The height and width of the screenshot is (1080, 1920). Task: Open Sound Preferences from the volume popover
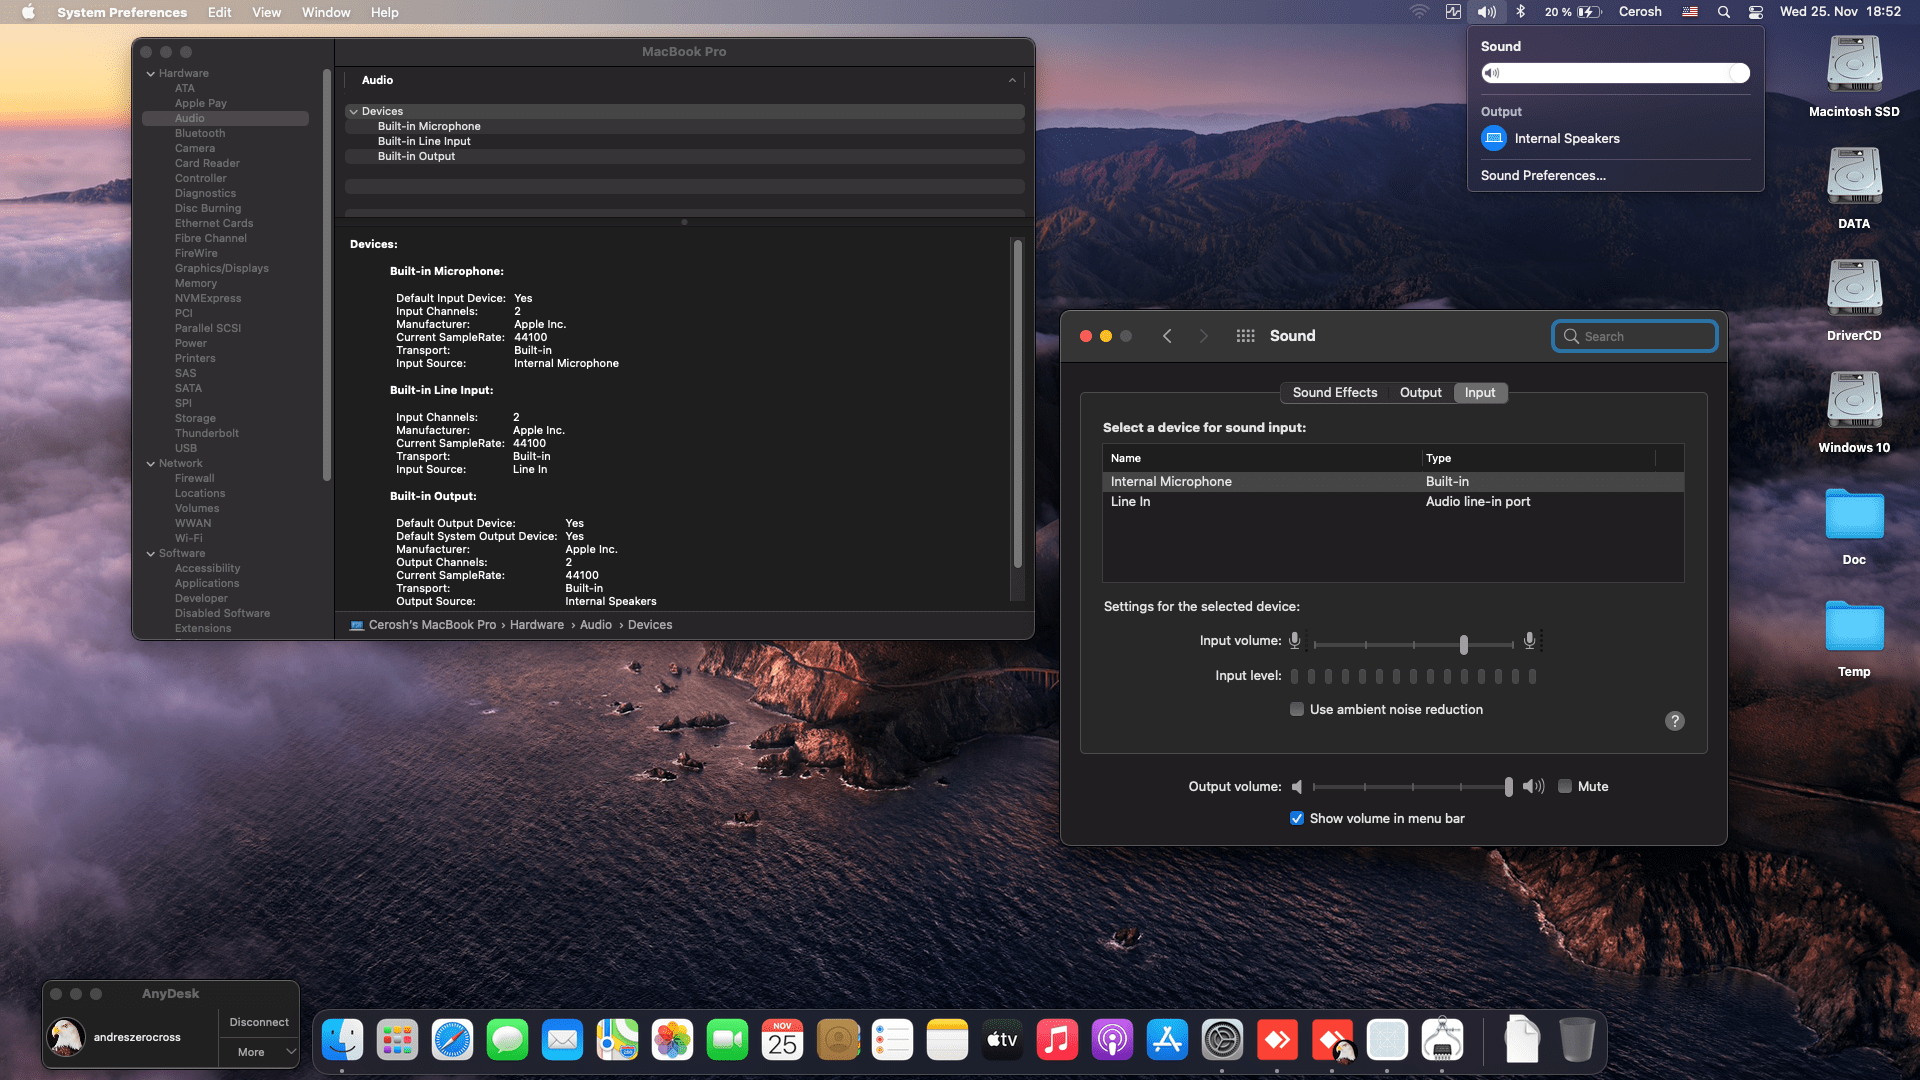coord(1543,175)
